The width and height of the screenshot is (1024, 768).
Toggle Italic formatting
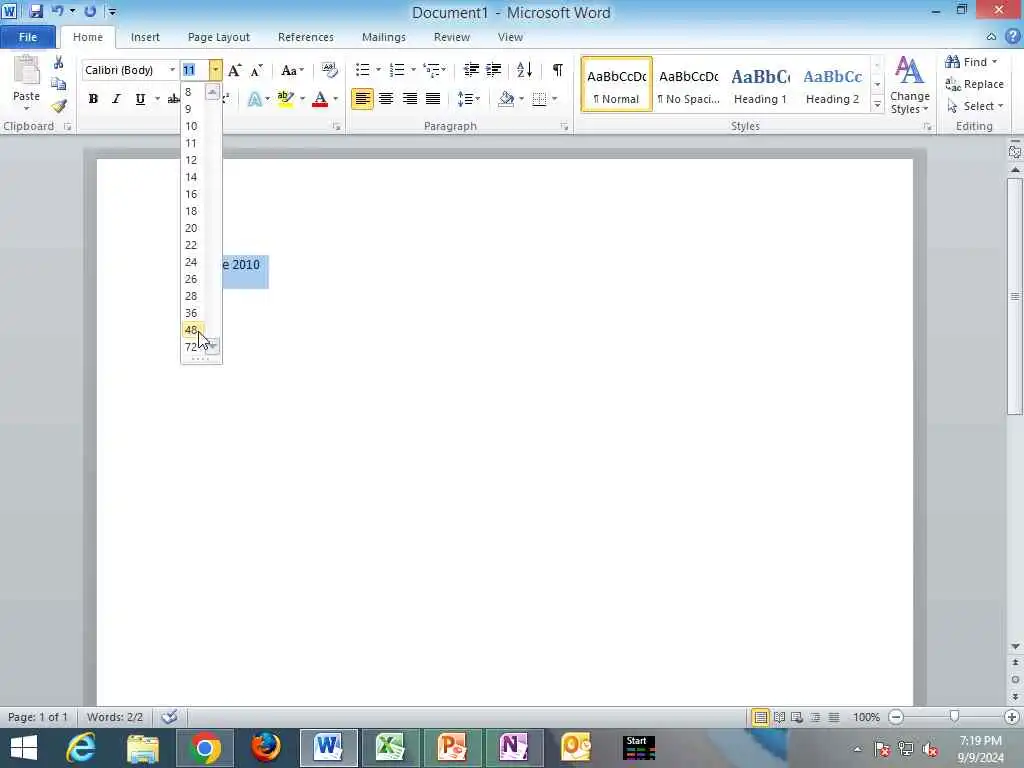[x=116, y=99]
